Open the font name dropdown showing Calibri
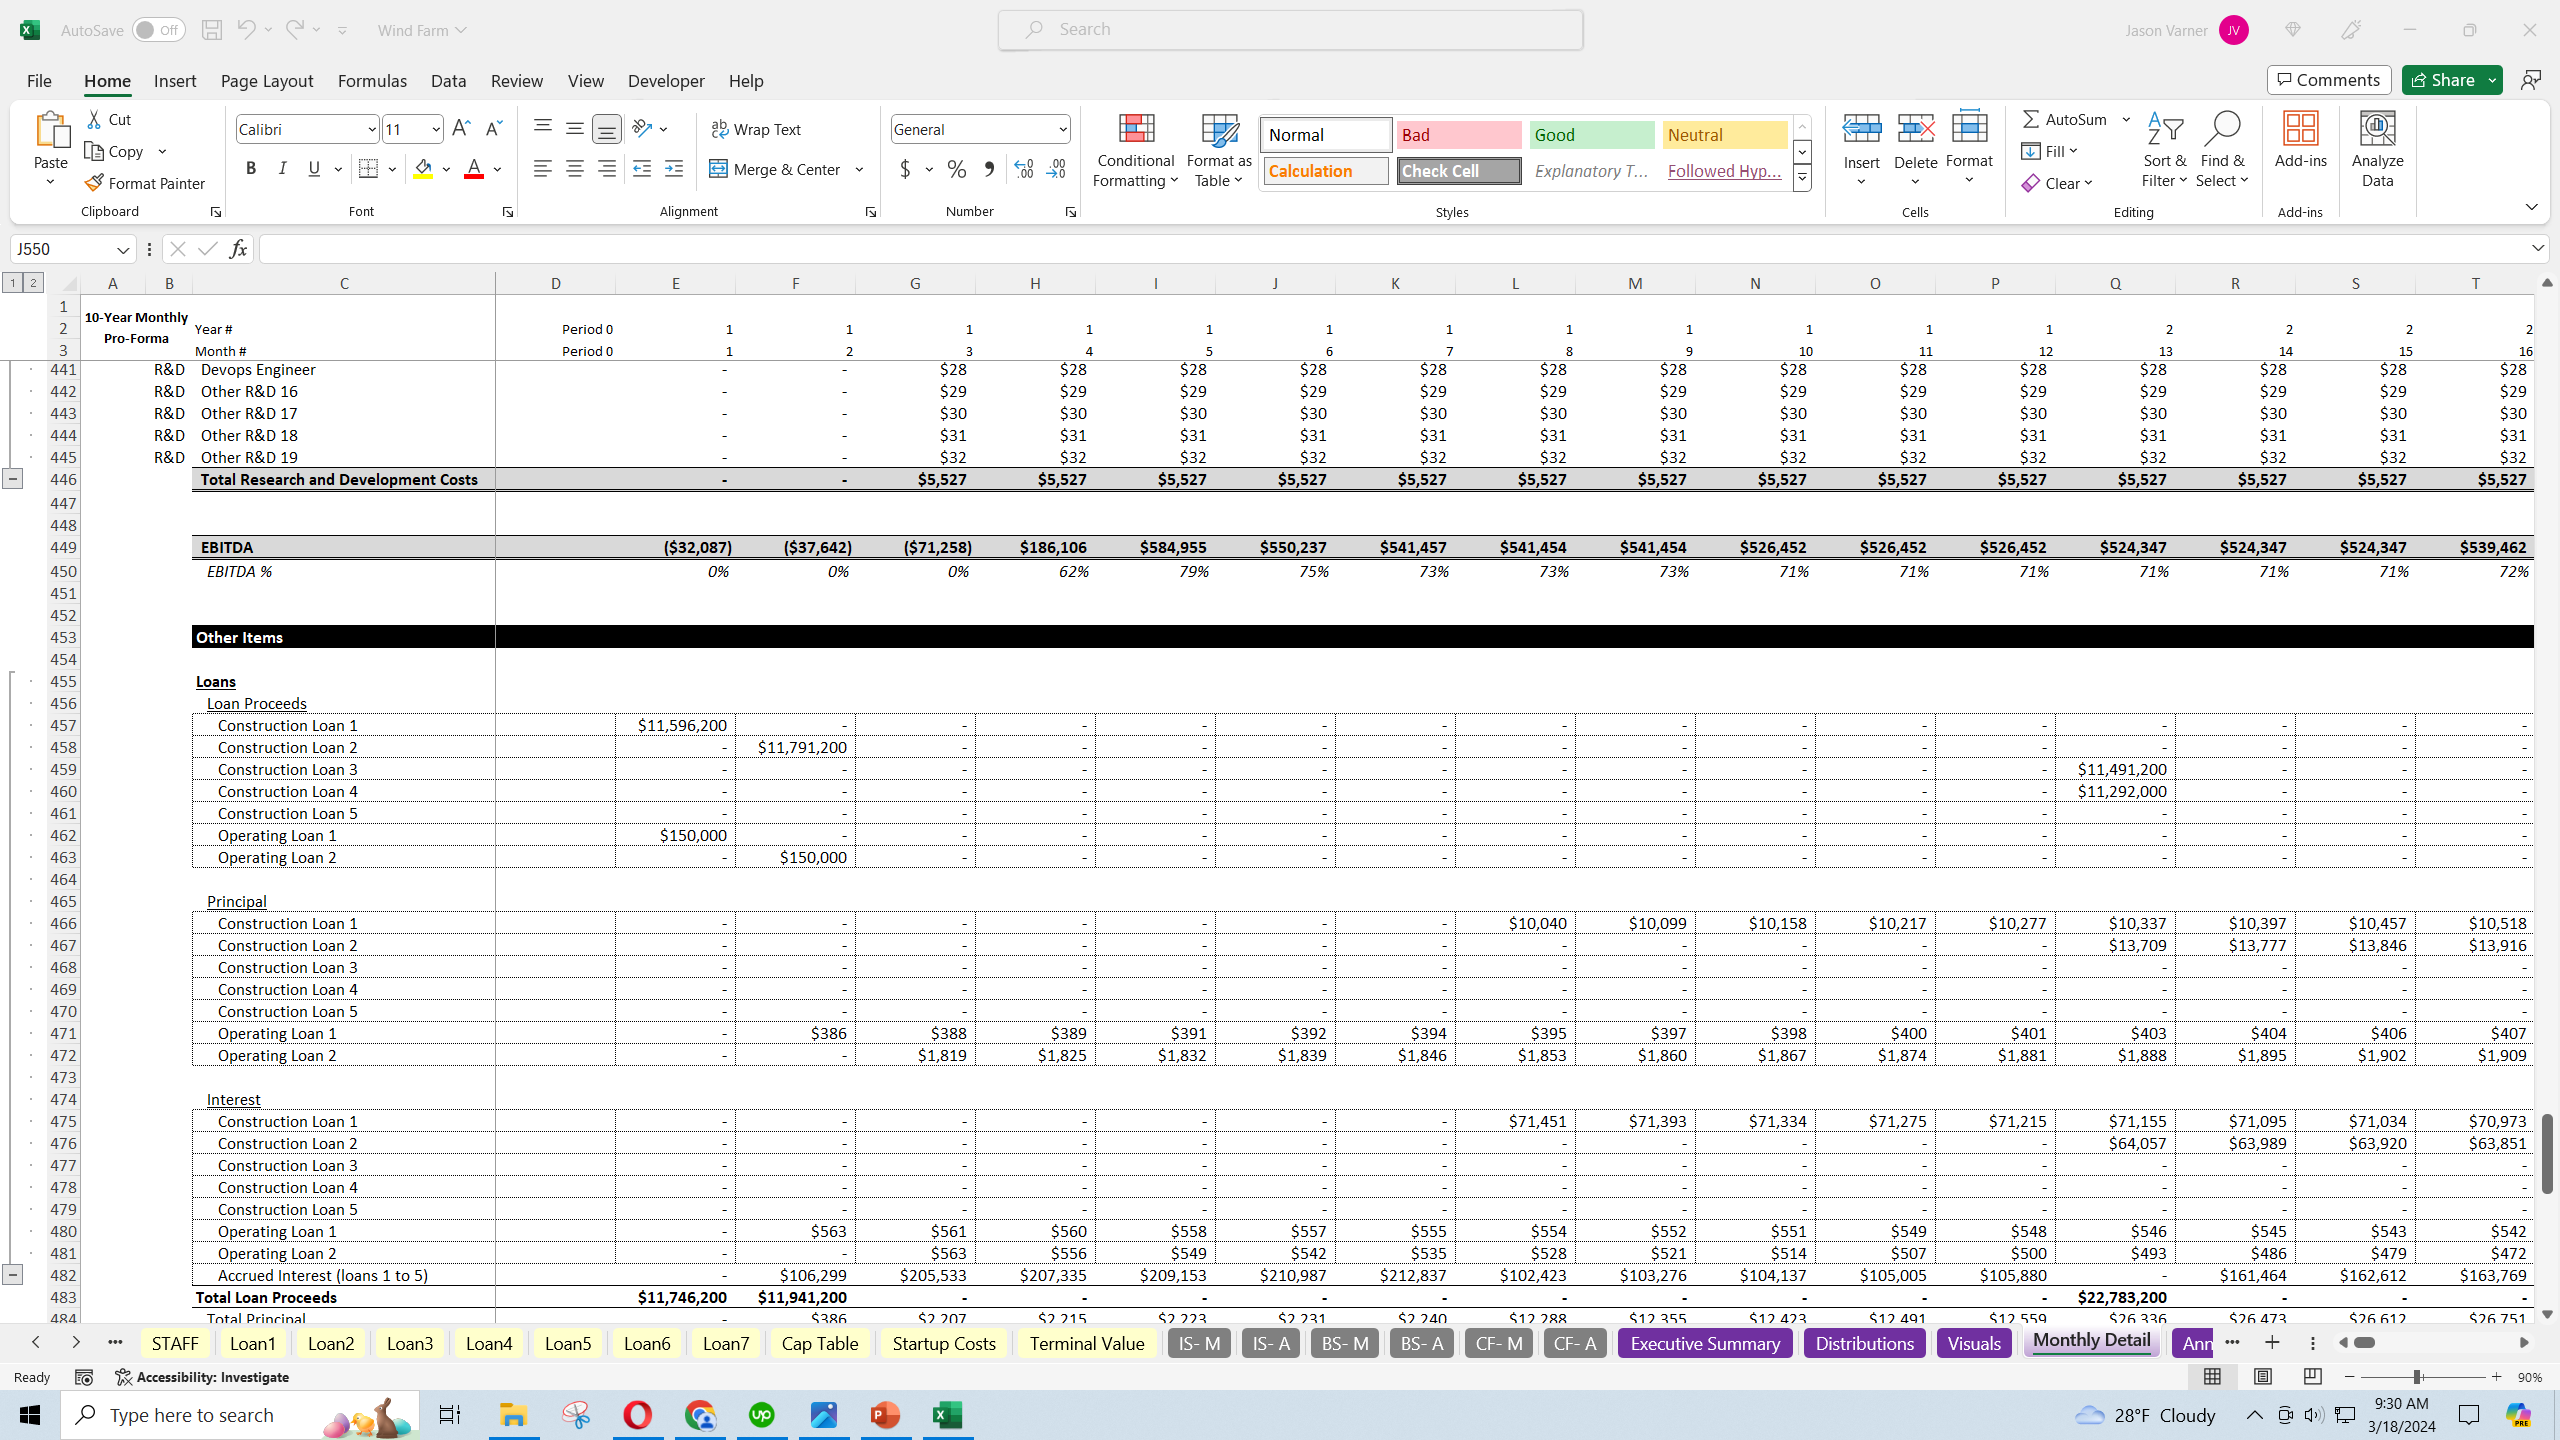 click(x=371, y=129)
